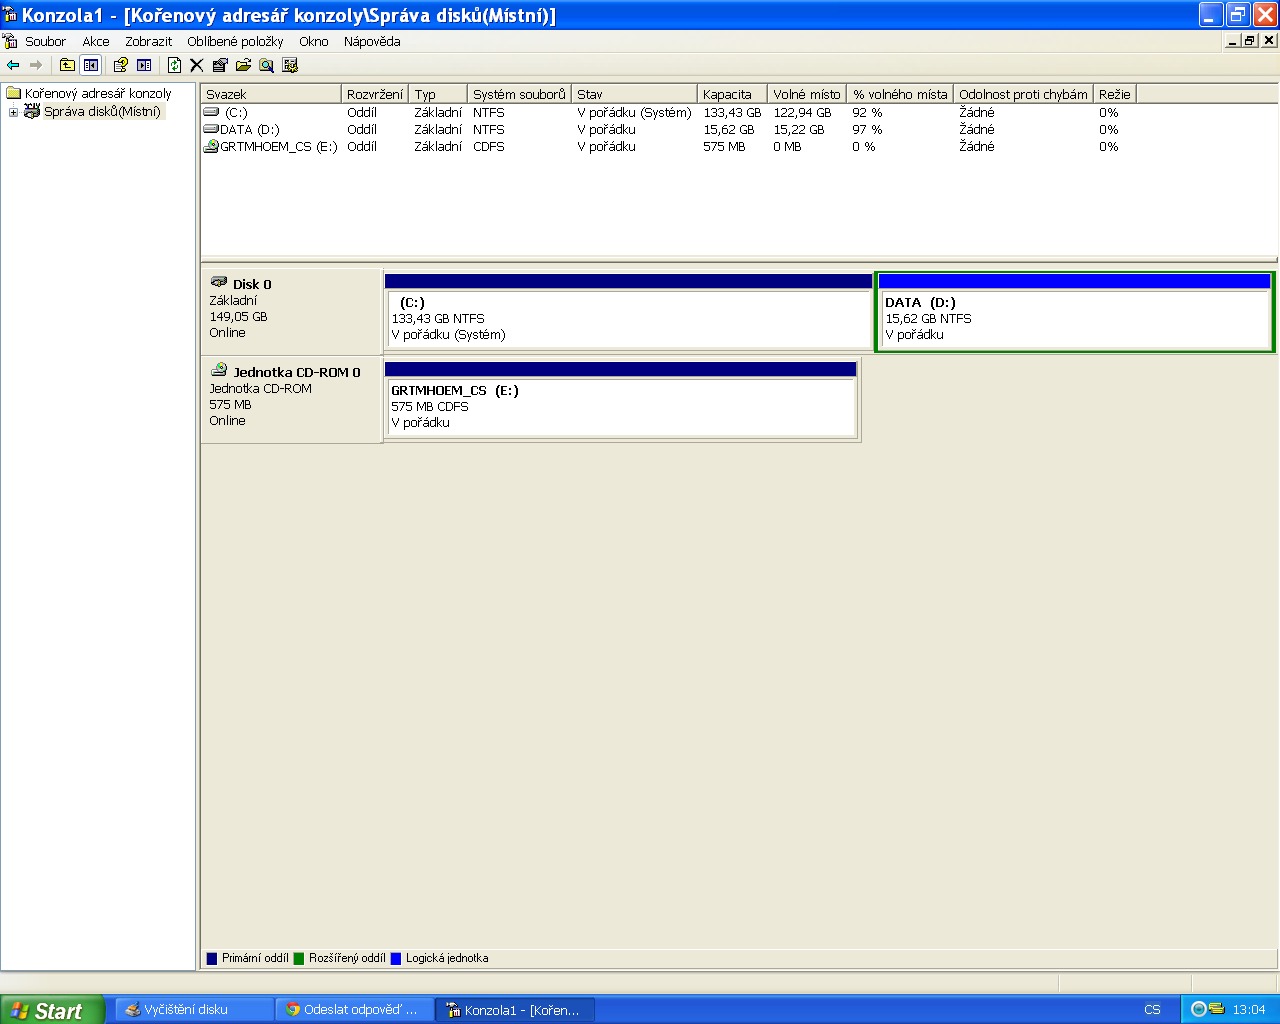Viewport: 1280px width, 1024px height.
Task: Sort by the Svazek column header
Action: coord(271,94)
